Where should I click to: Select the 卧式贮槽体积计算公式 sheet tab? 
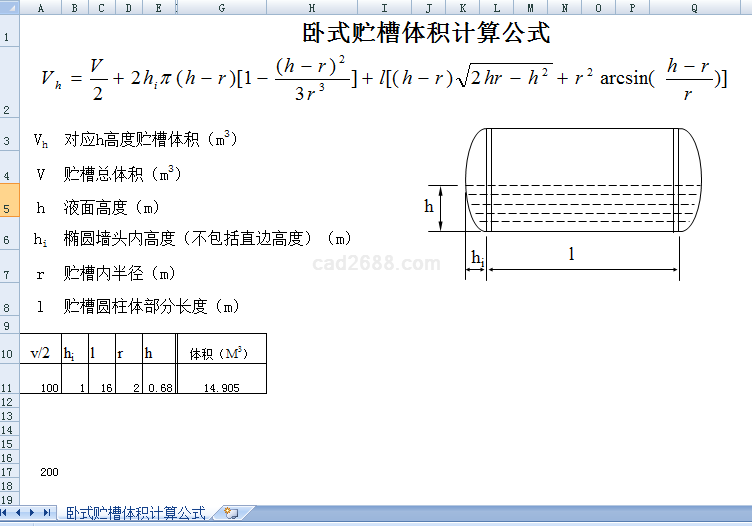pyautogui.click(x=135, y=513)
